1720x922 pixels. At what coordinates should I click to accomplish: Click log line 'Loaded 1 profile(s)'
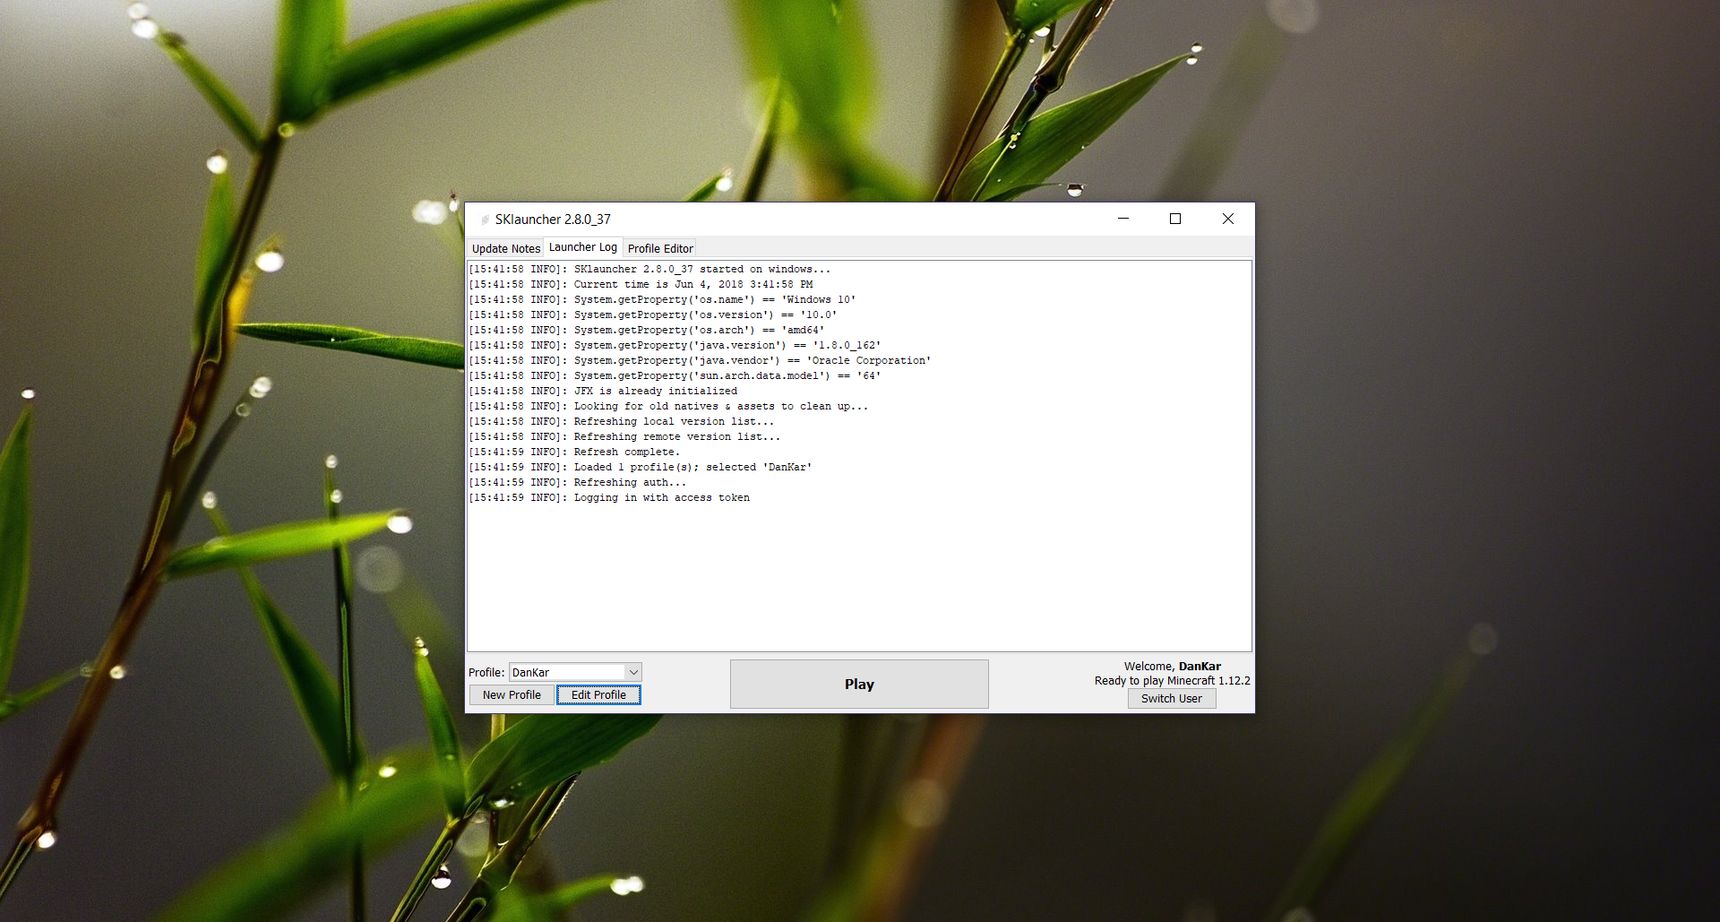point(640,467)
